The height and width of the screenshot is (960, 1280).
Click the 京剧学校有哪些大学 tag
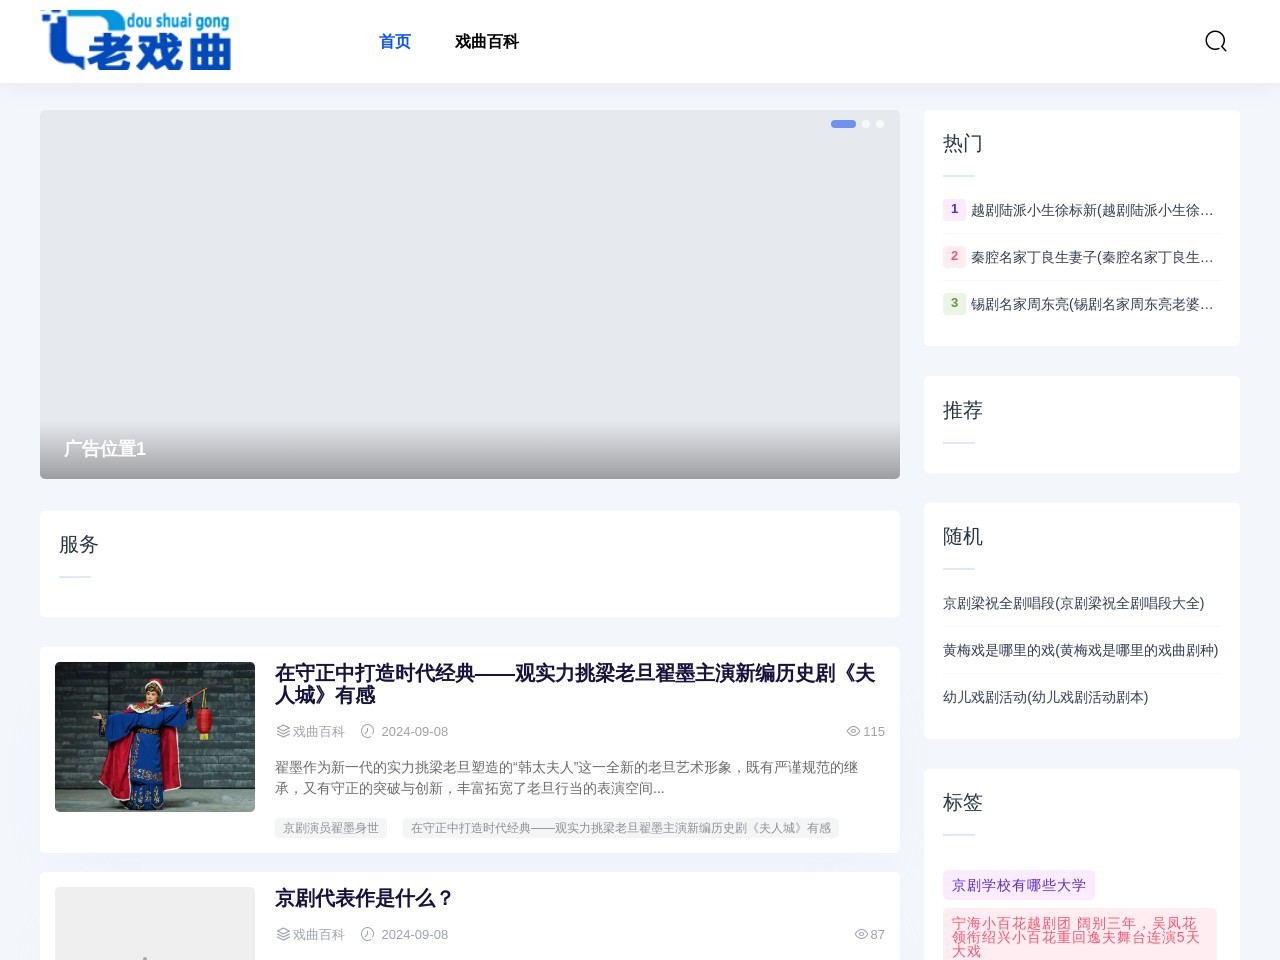coord(1019,885)
